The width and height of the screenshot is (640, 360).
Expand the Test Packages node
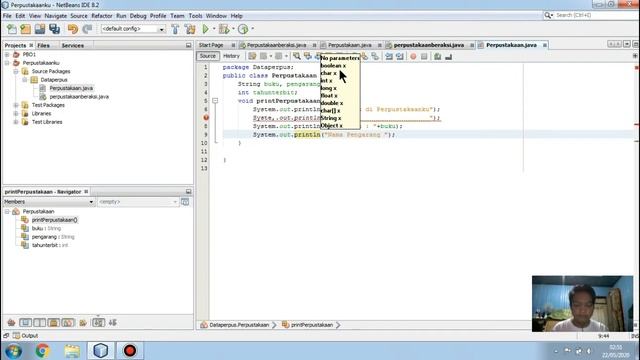16,105
